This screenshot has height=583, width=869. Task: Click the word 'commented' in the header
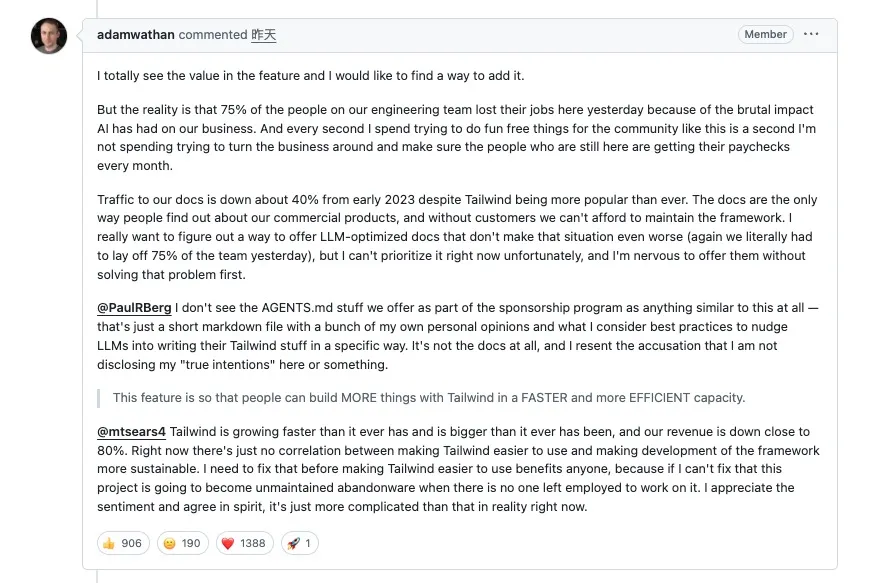(x=212, y=35)
